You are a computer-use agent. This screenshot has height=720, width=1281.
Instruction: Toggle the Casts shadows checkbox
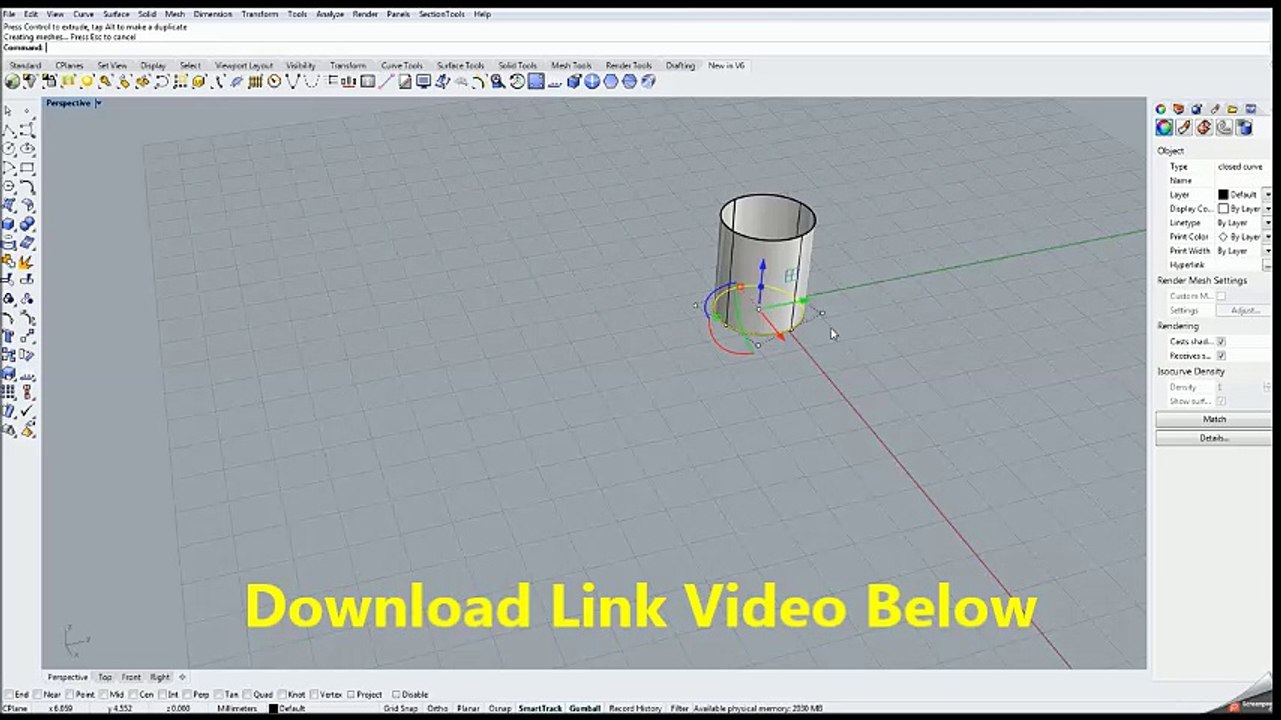point(1221,342)
